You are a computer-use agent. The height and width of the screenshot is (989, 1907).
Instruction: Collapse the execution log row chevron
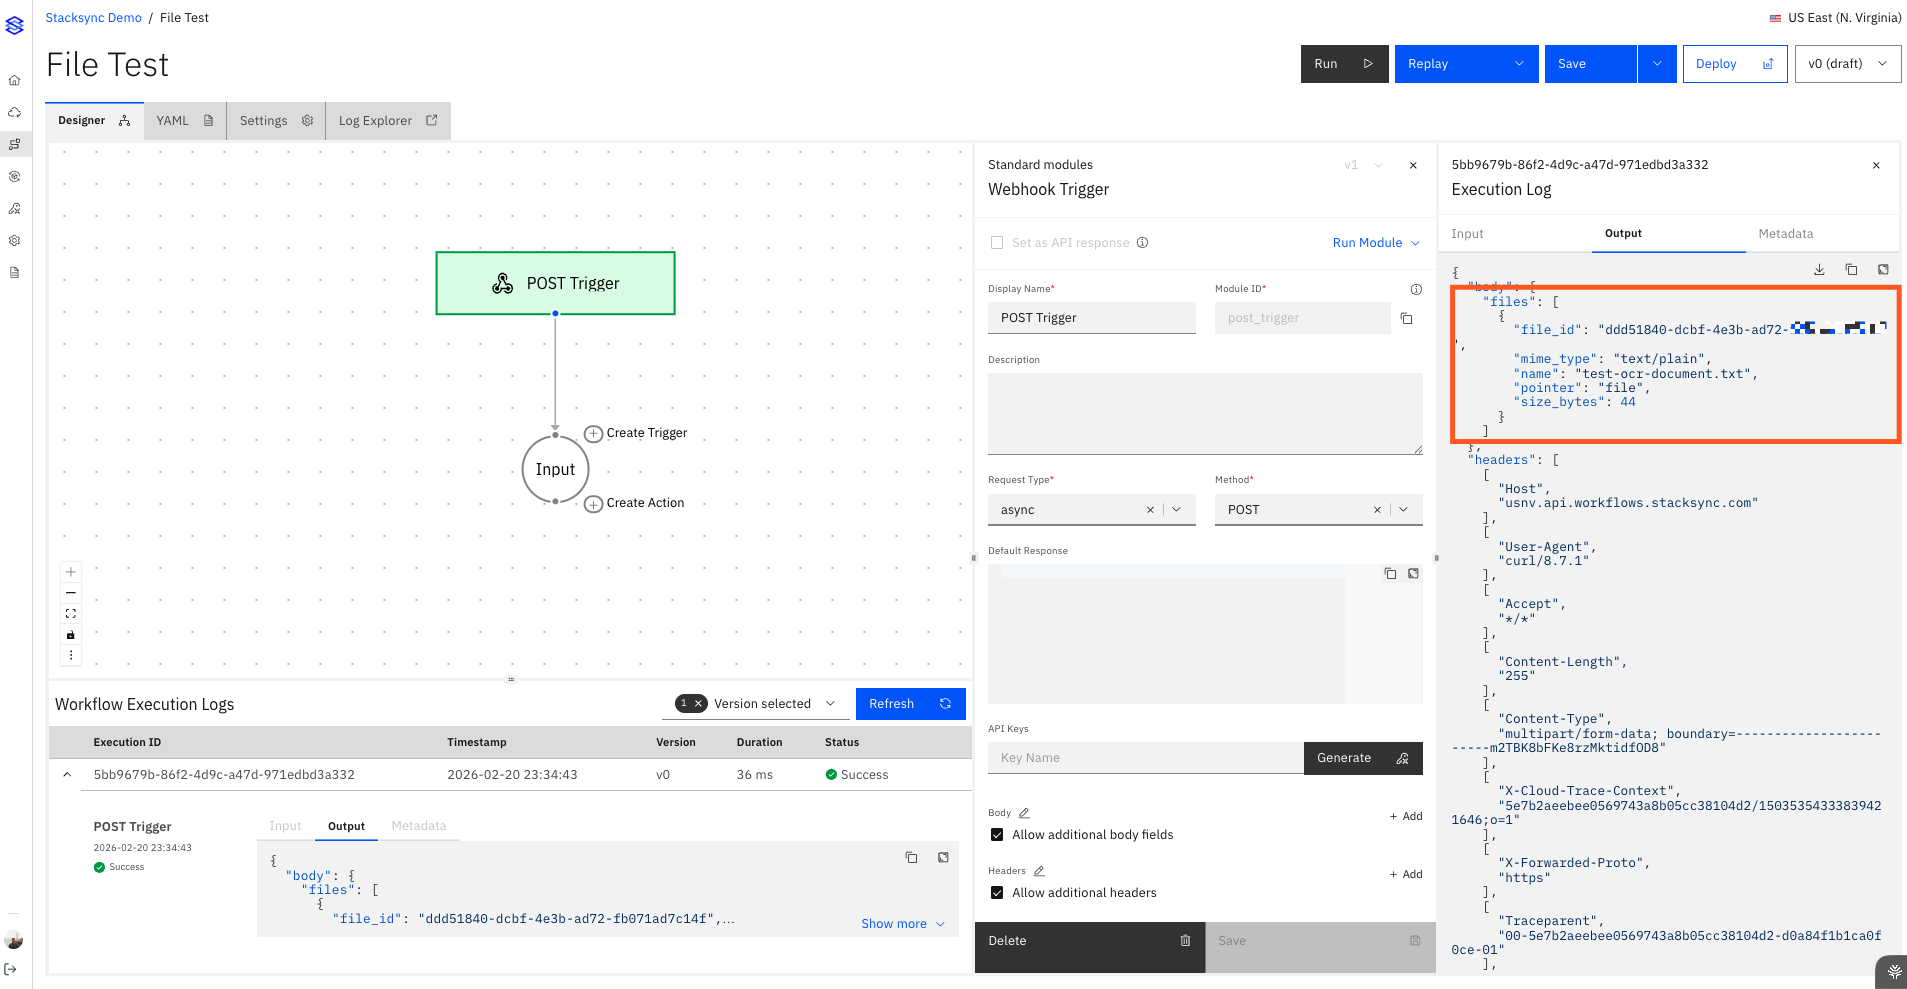(67, 775)
